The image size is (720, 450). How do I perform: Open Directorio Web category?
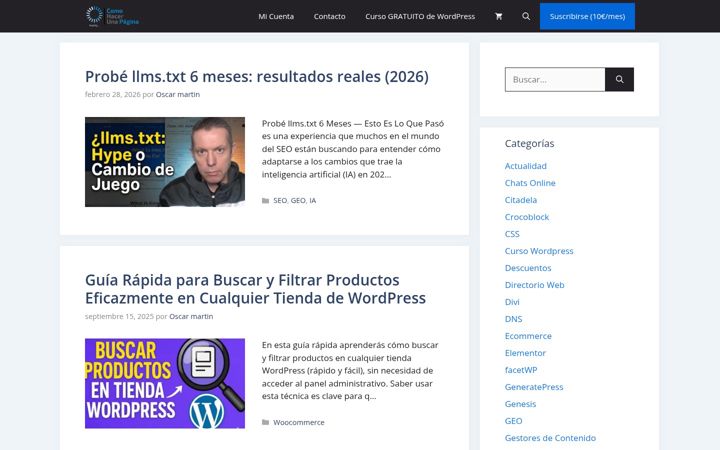(x=534, y=285)
